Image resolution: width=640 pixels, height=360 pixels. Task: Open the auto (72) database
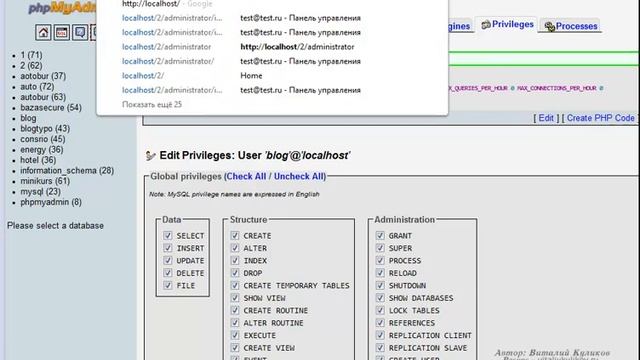click(37, 87)
